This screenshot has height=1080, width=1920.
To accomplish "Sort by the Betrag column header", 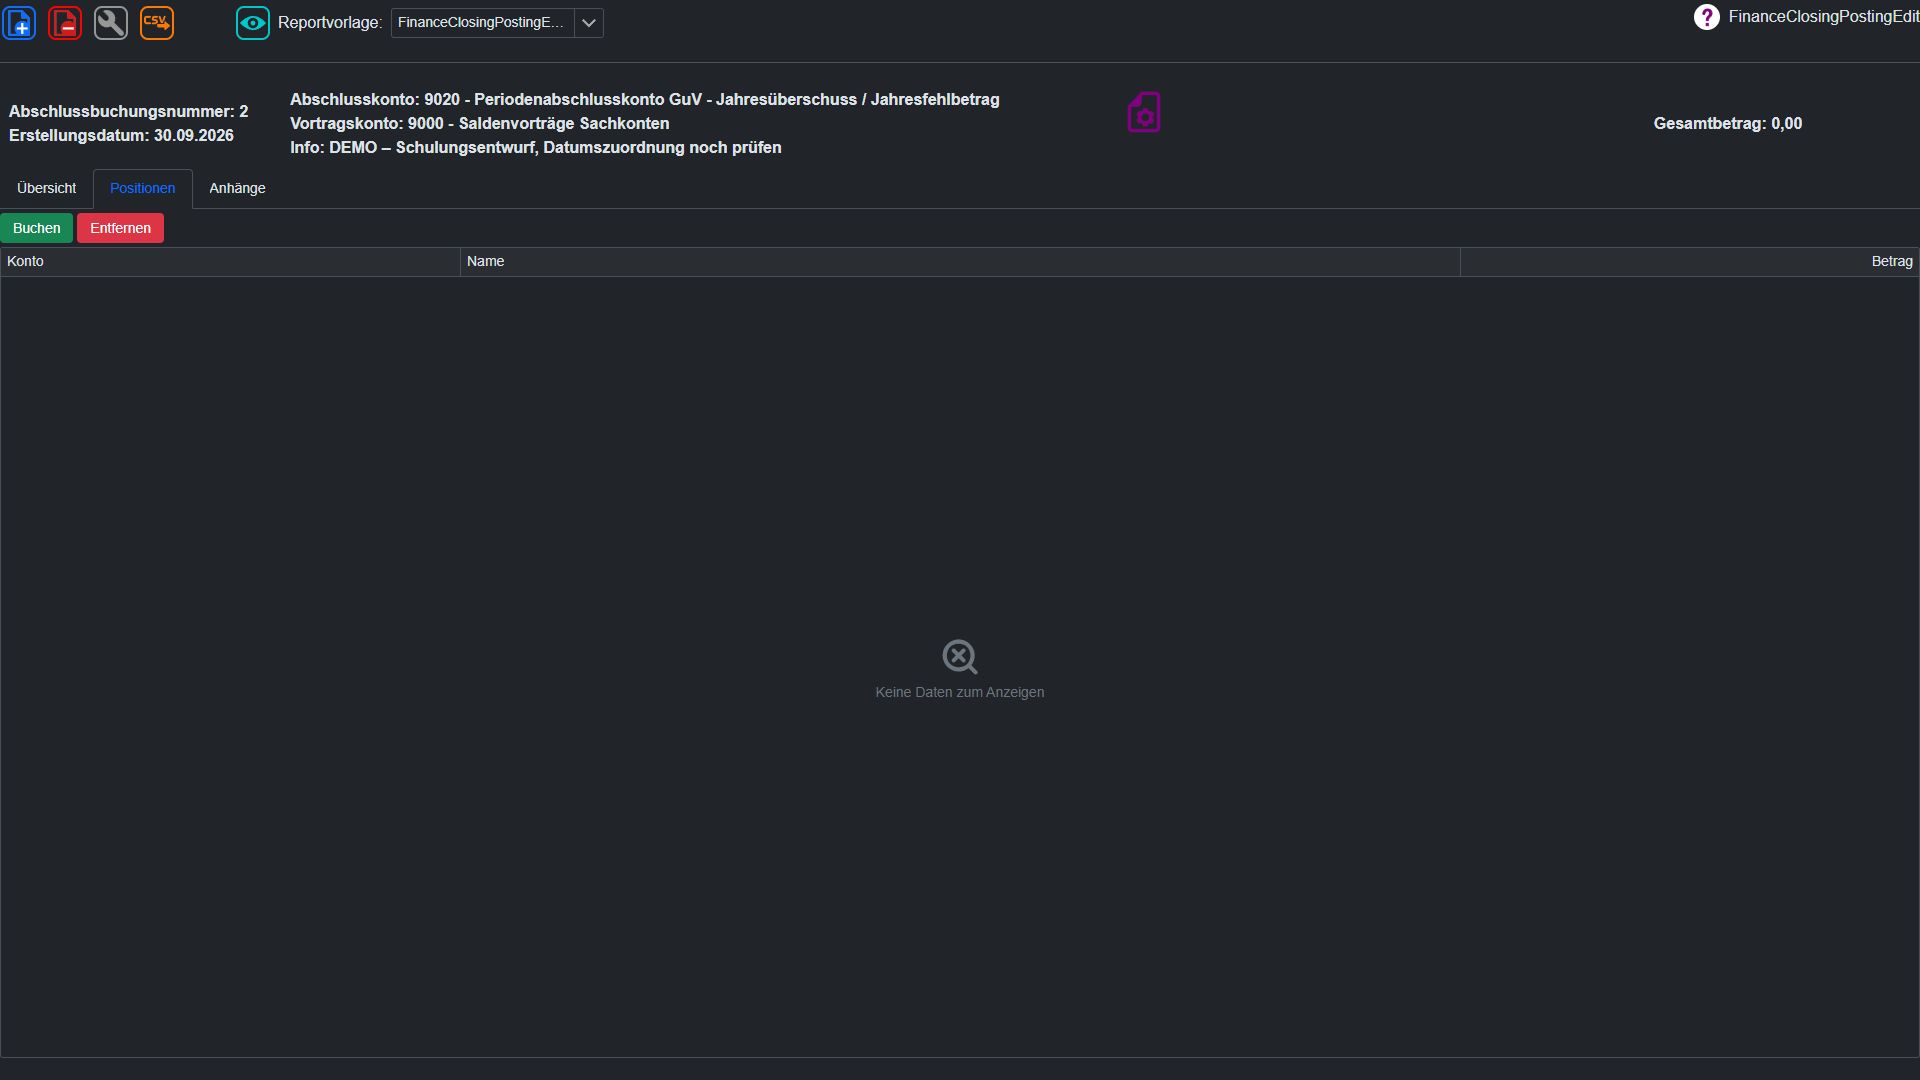I will 1689,261.
